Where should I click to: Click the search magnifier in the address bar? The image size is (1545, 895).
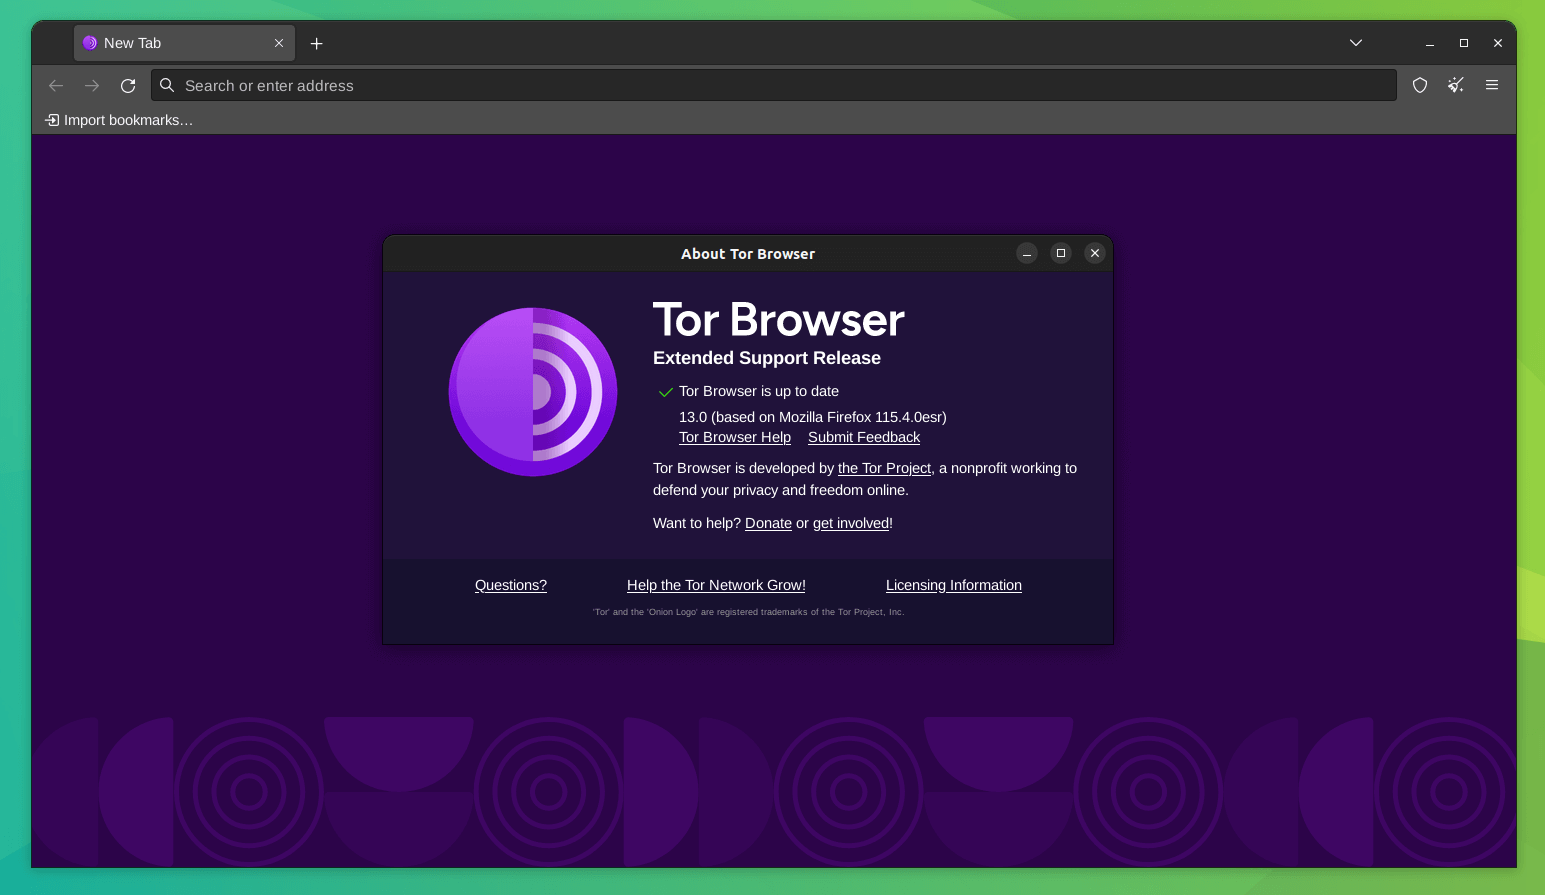point(166,85)
